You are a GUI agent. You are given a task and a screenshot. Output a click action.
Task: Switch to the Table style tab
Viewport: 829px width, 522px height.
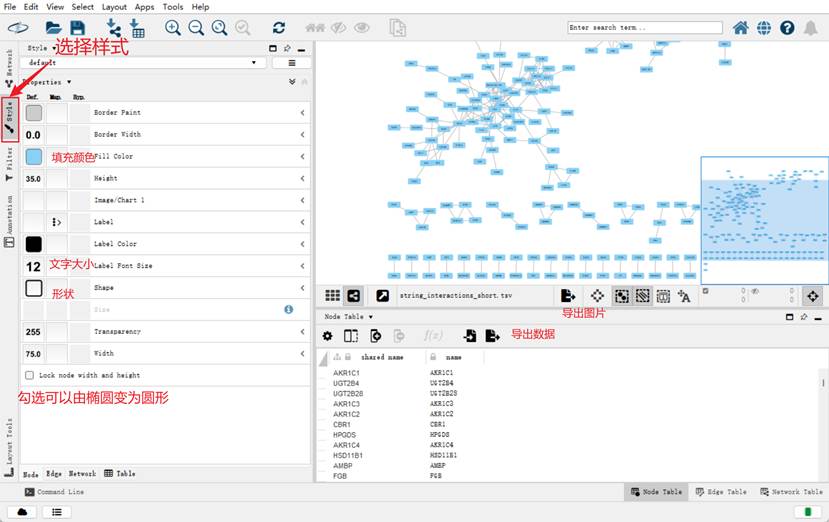[120, 473]
